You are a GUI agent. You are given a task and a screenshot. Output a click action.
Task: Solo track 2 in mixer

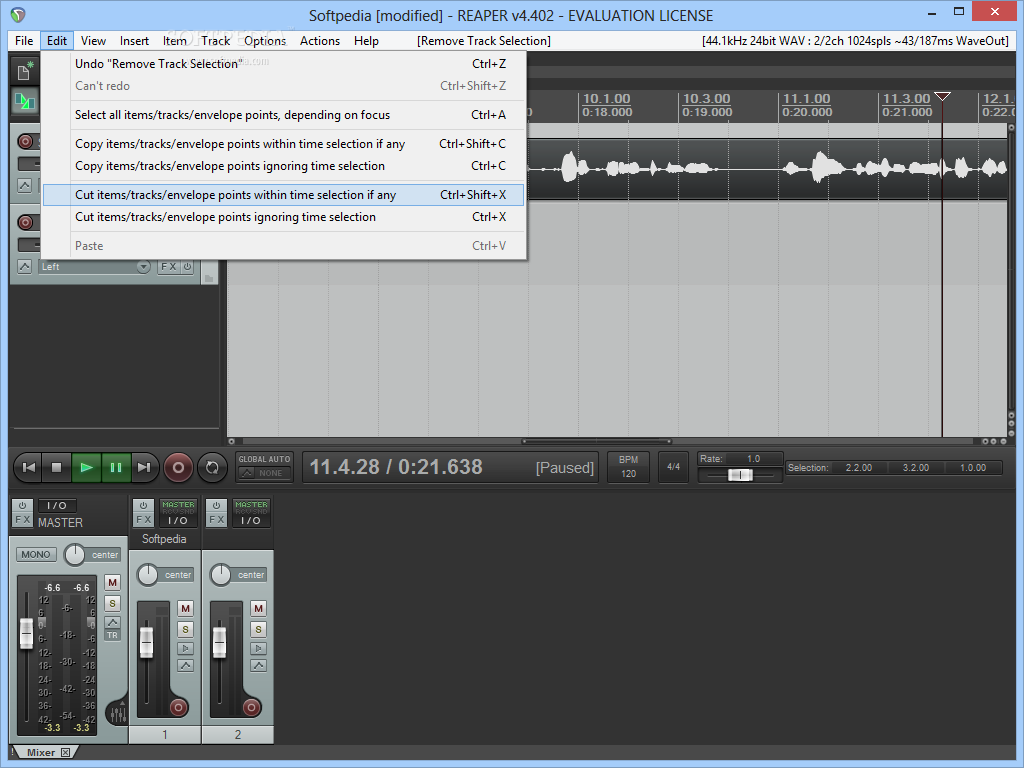click(259, 630)
